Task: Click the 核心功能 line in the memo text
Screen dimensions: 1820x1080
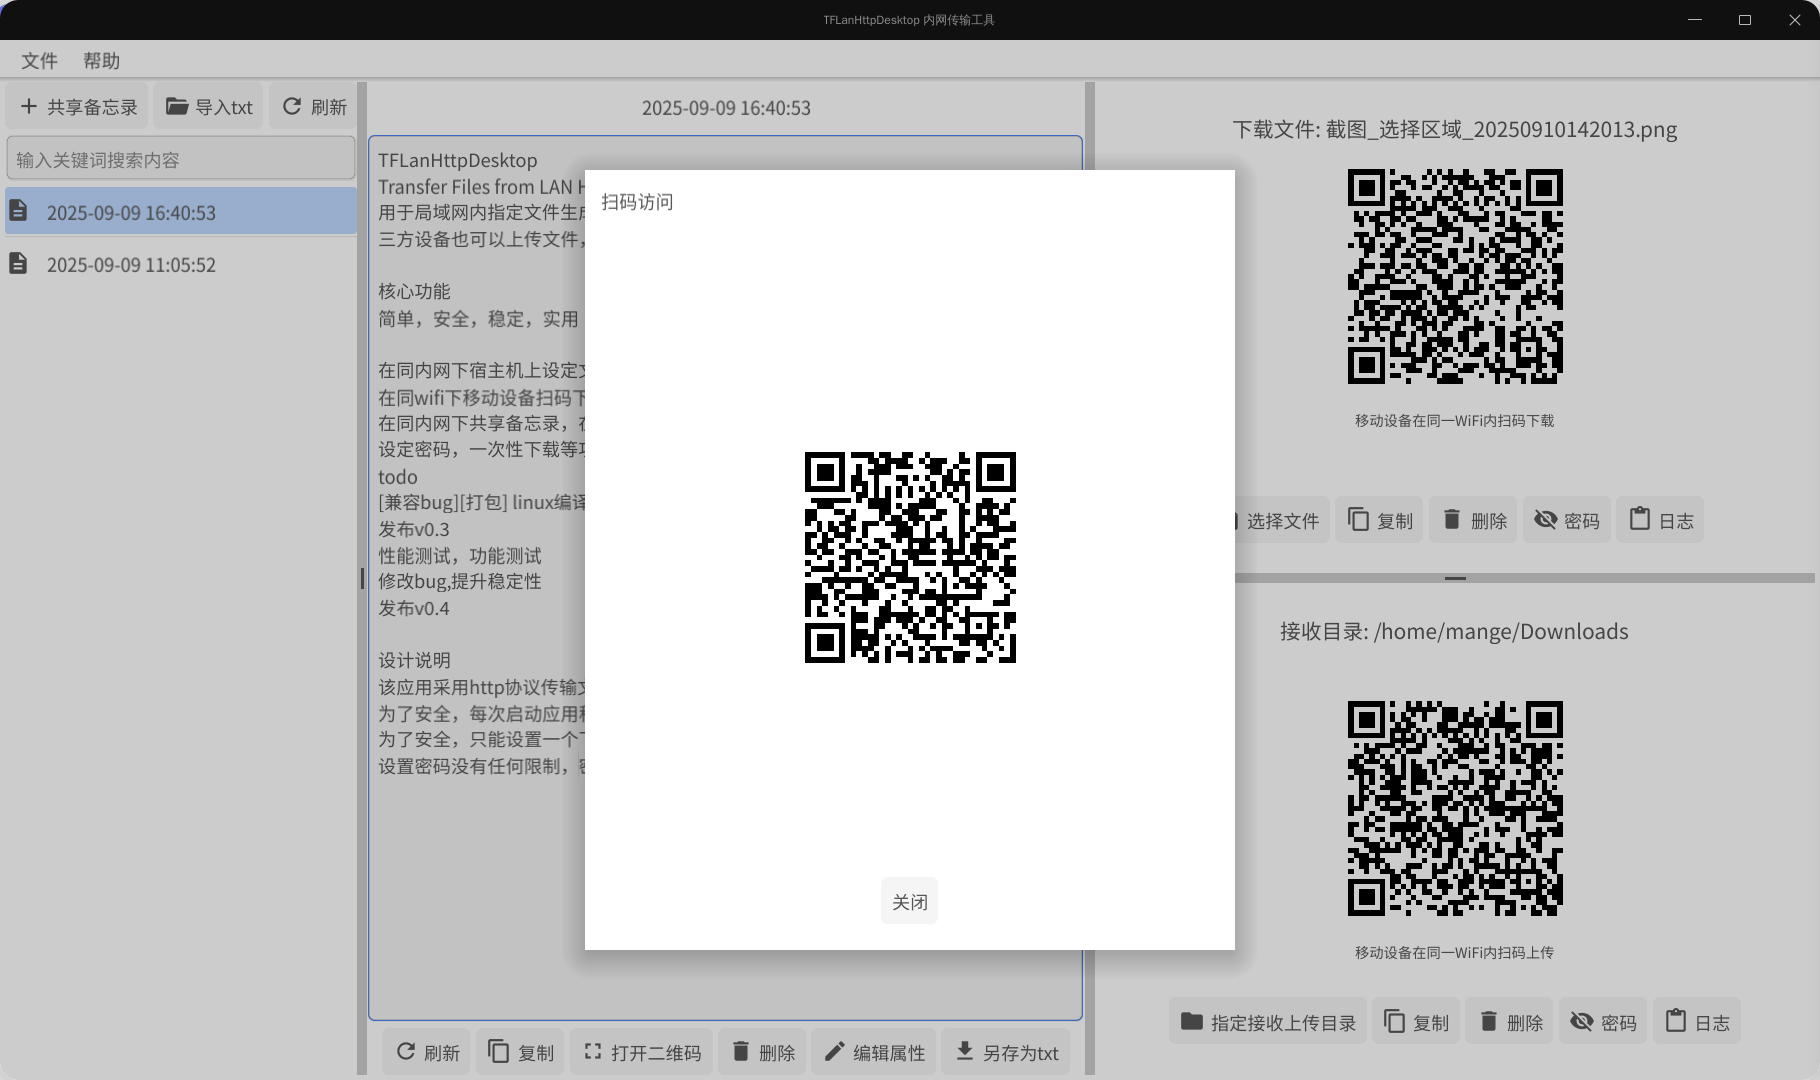Action: tap(414, 291)
